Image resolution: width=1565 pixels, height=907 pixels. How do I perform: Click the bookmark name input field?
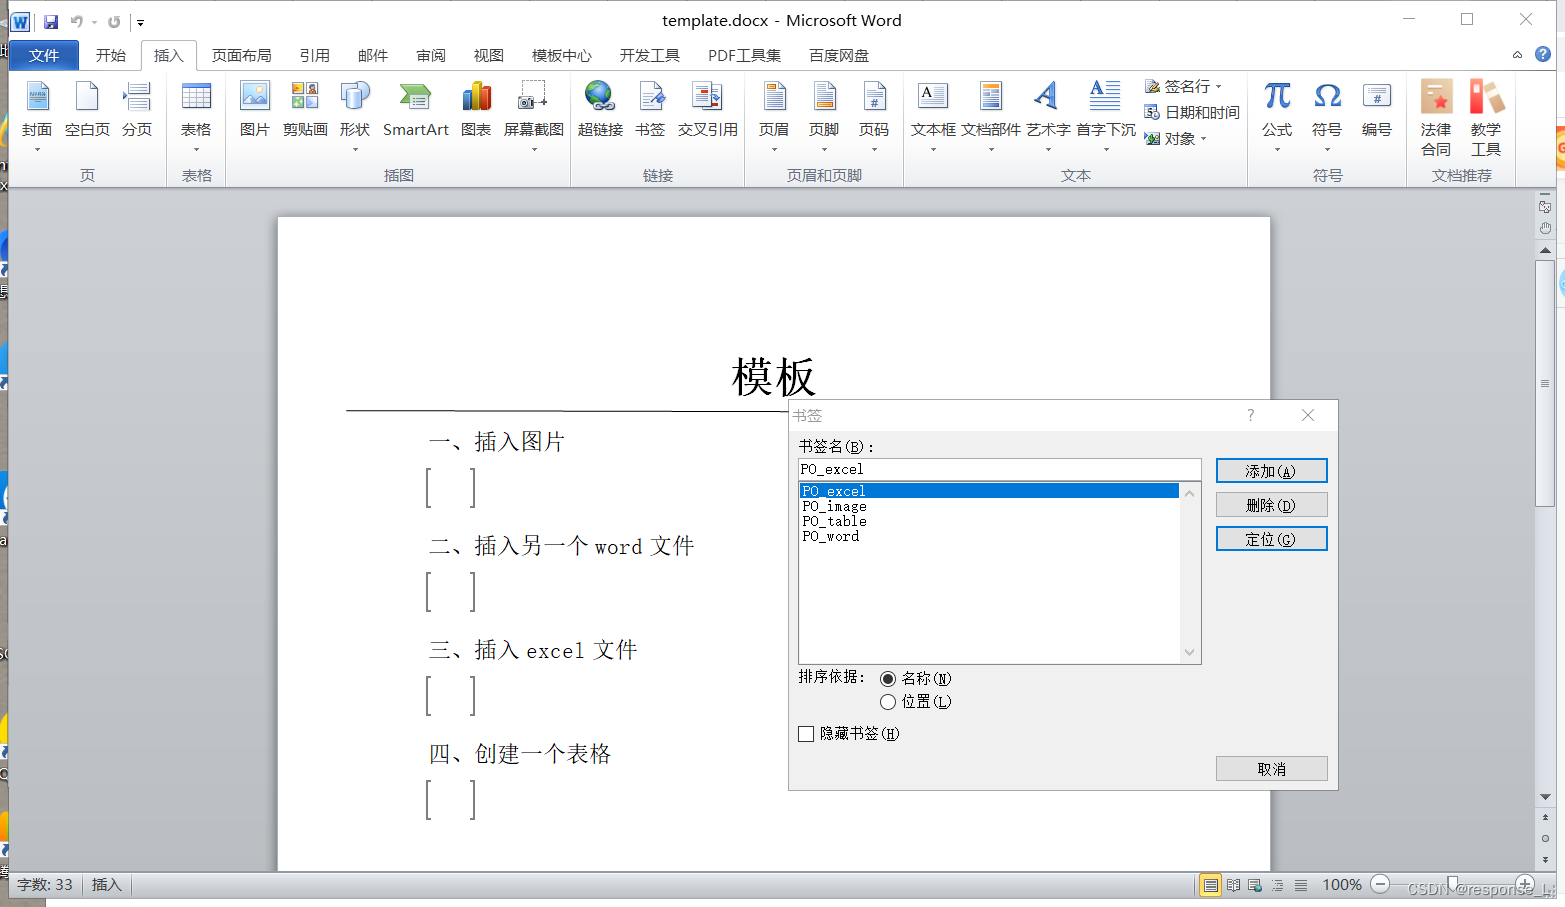[999, 469]
